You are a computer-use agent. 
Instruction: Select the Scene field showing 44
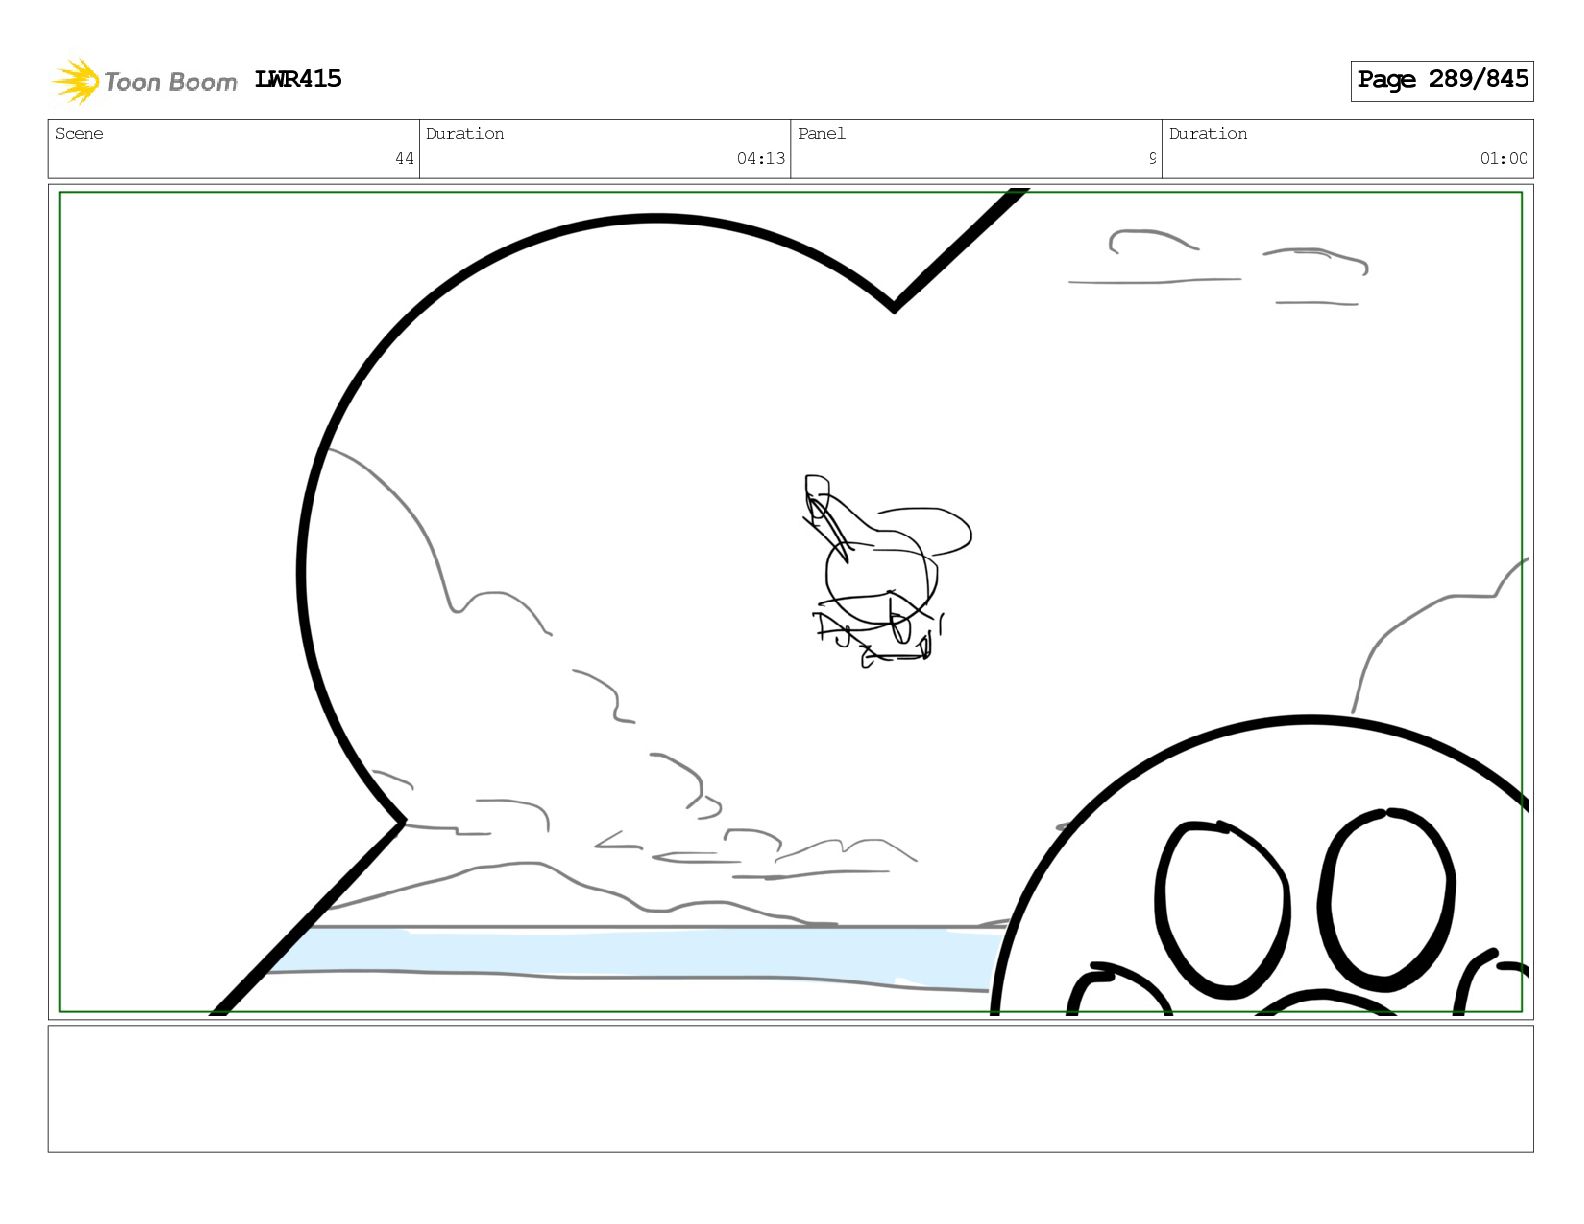234,149
